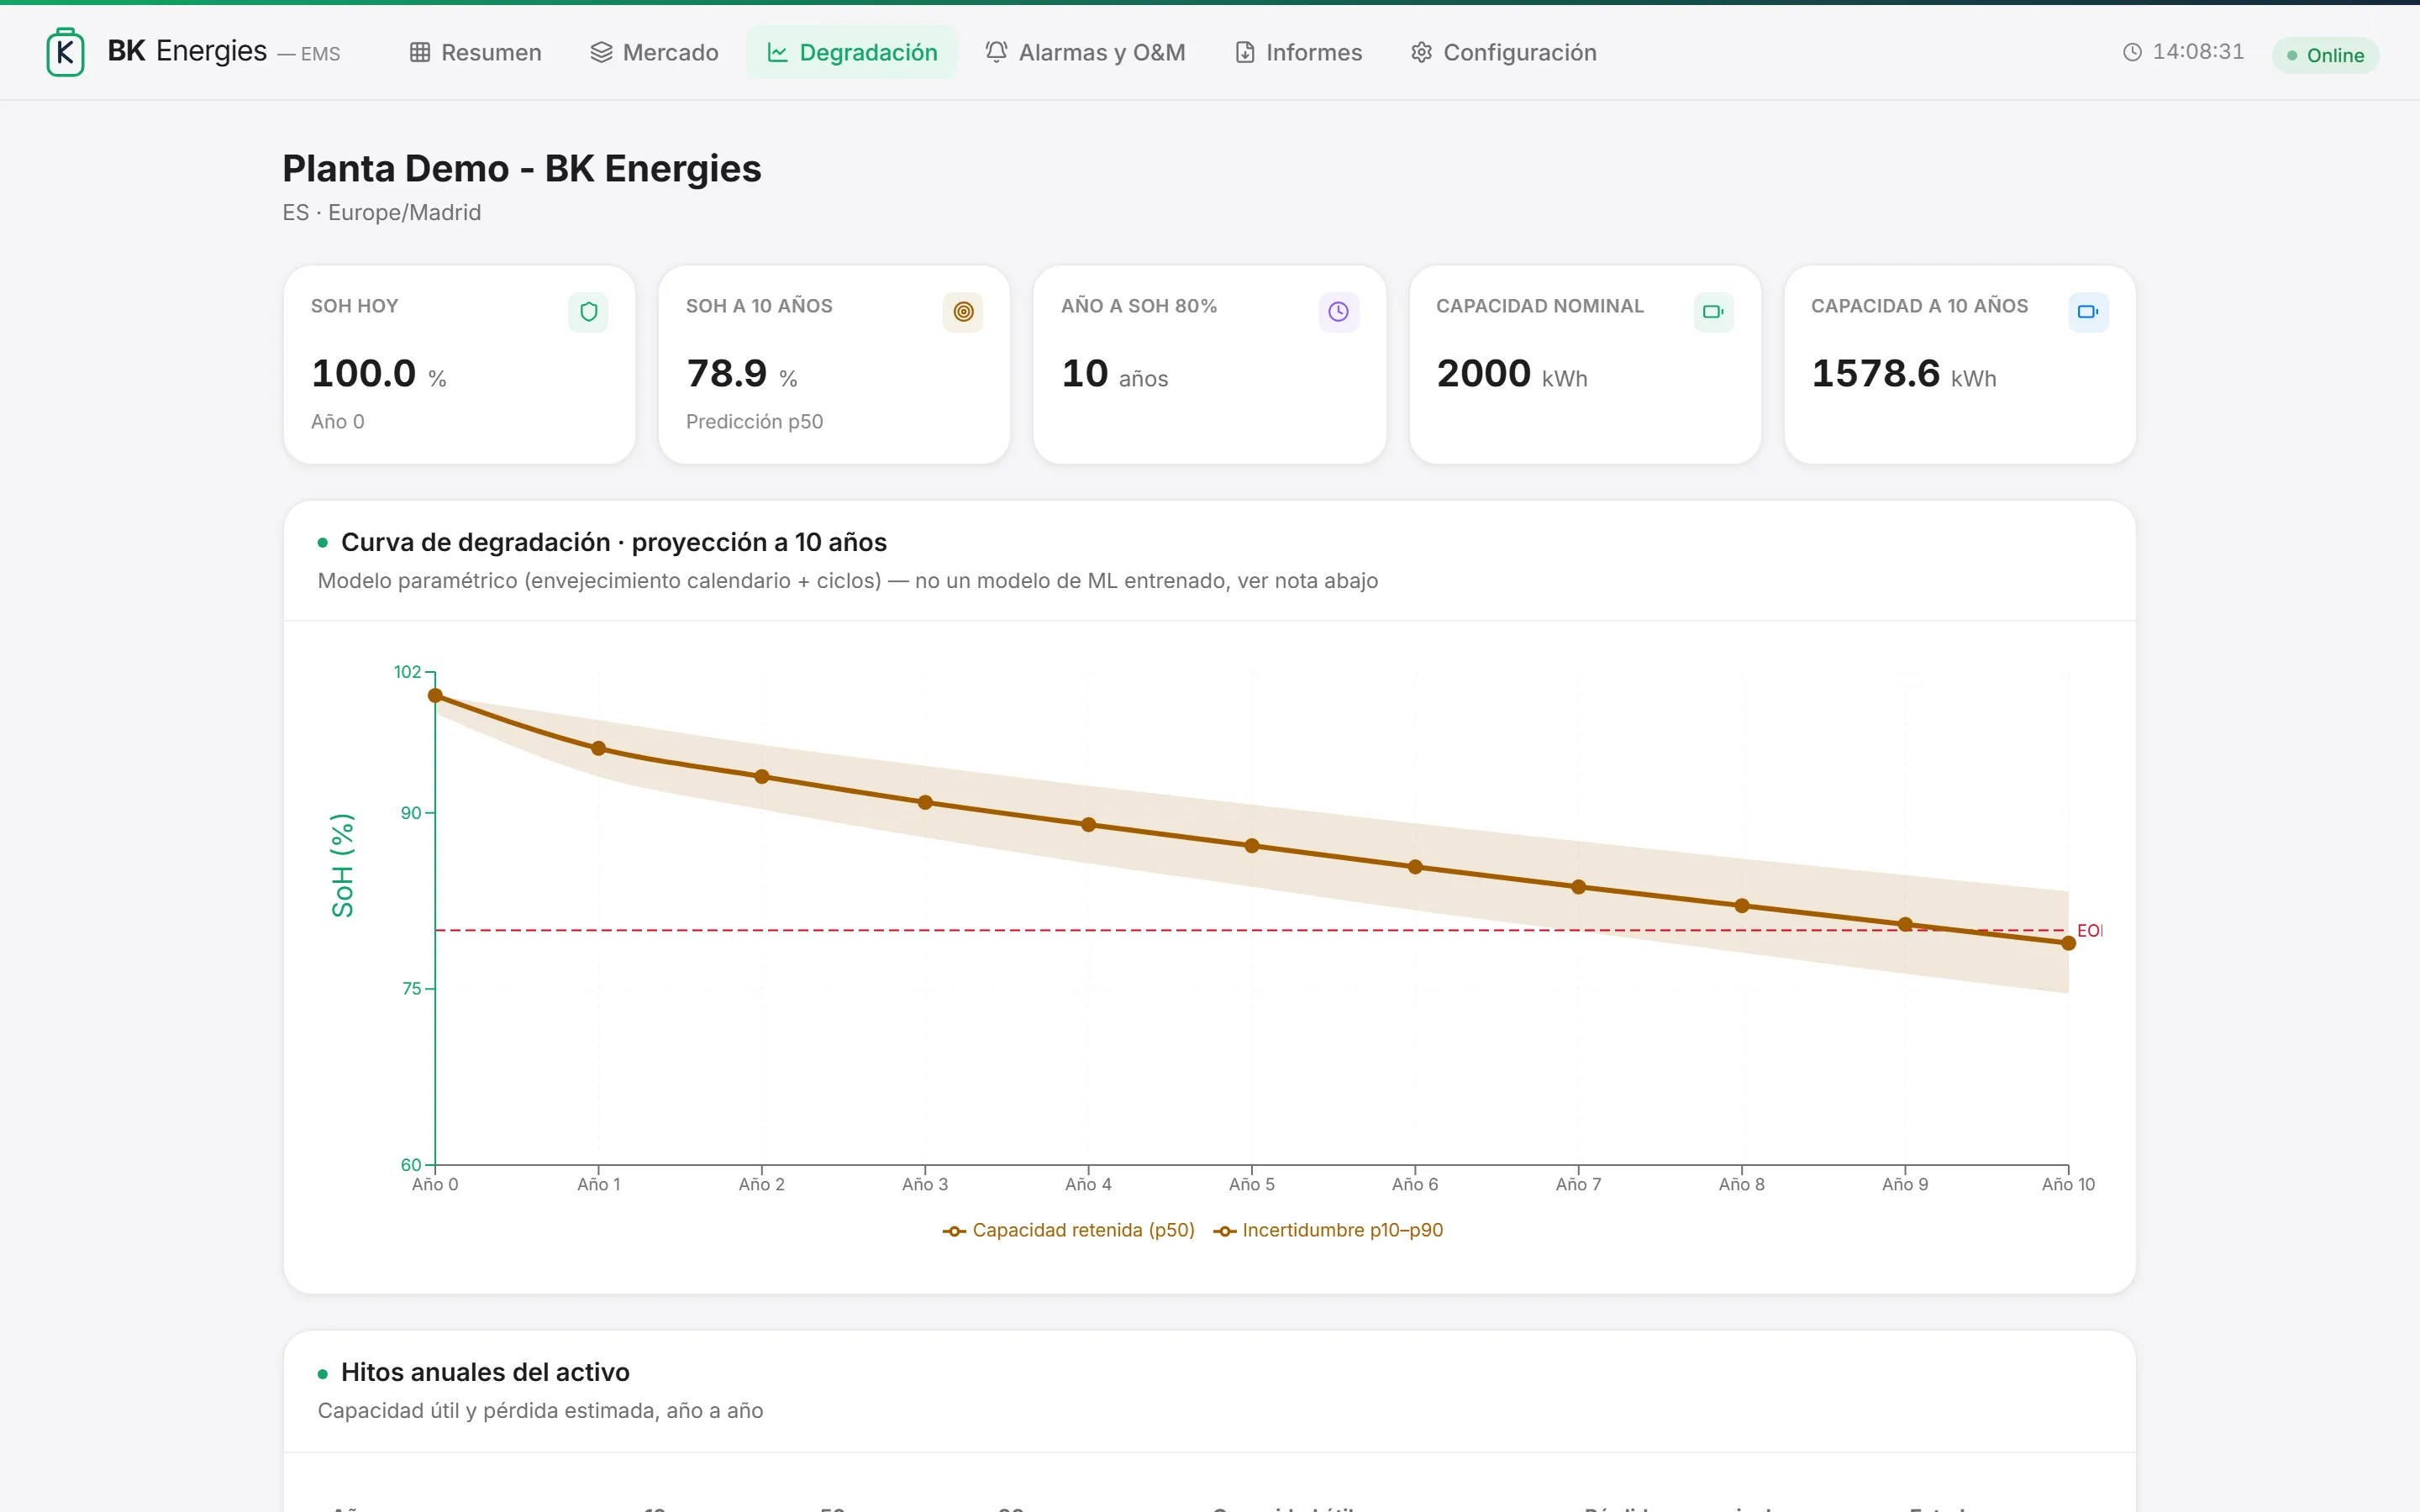This screenshot has height=1512, width=2420.
Task: Click the 100.0 % SOH HOY value
Action: click(379, 374)
